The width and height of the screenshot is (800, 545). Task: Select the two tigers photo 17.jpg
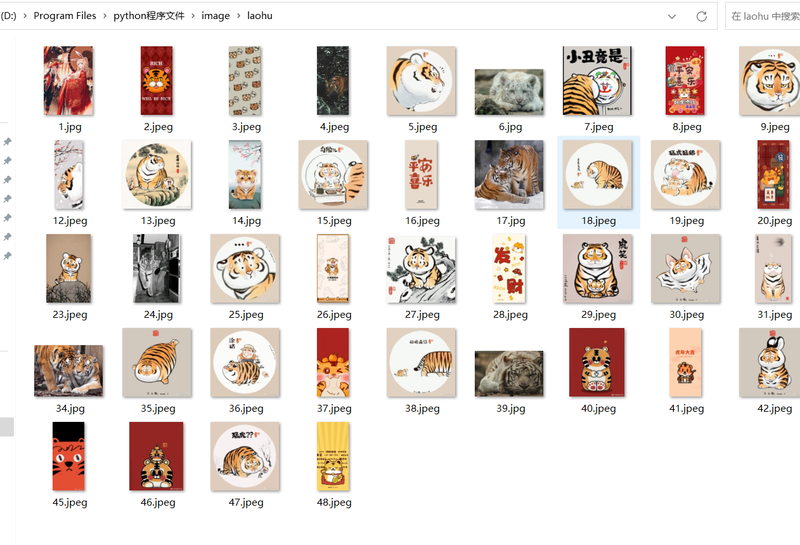point(509,175)
